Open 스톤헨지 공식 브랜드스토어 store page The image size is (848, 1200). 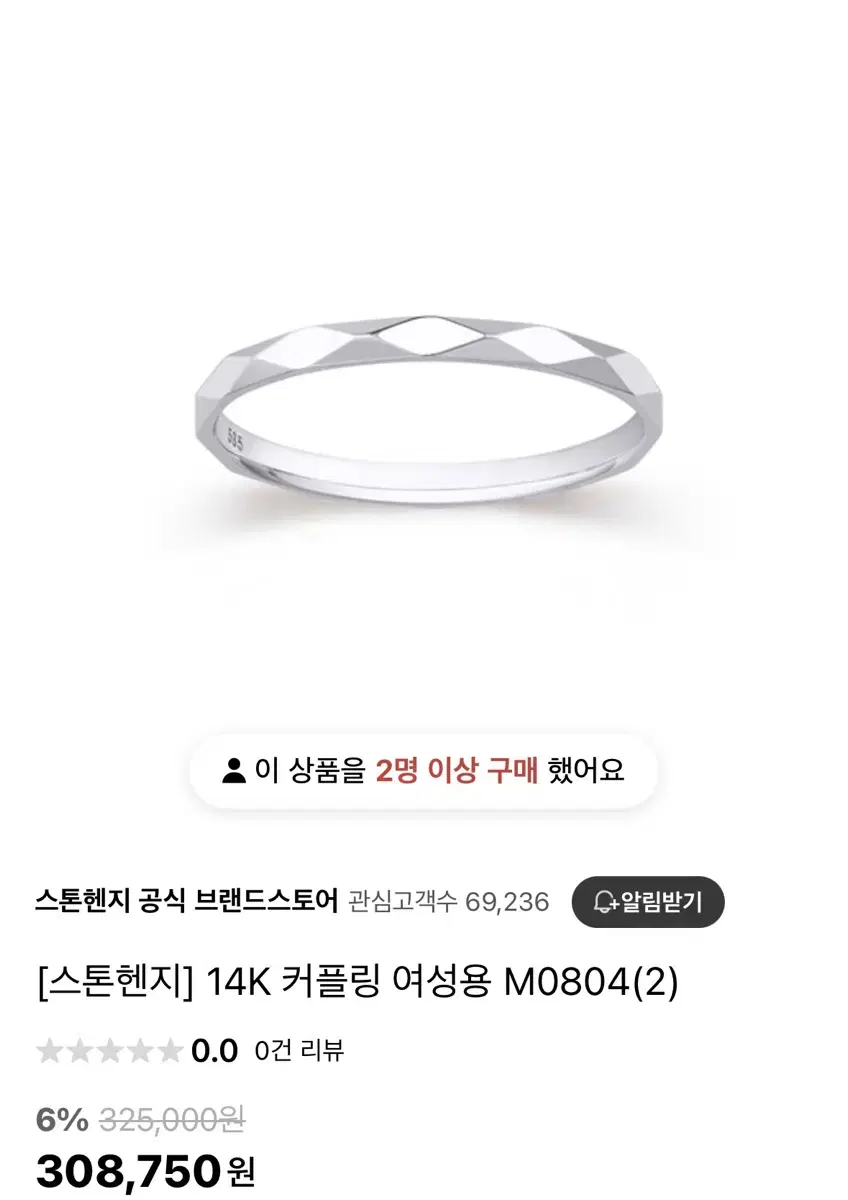tap(186, 901)
